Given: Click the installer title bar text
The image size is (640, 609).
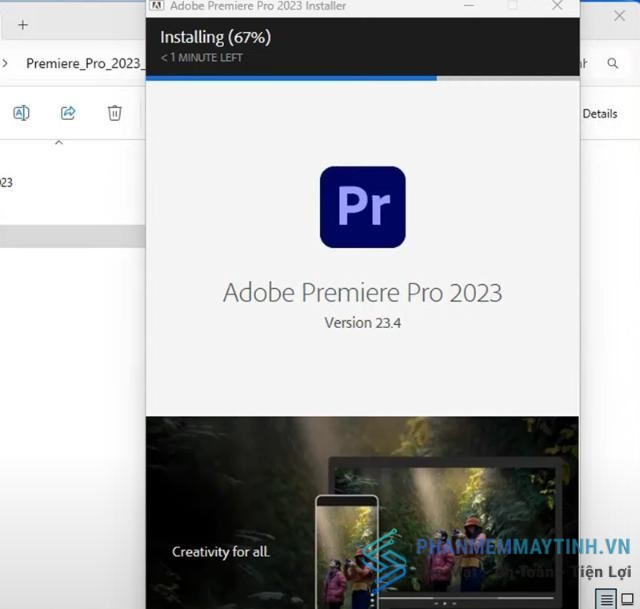Looking at the screenshot, I should pos(258,6).
